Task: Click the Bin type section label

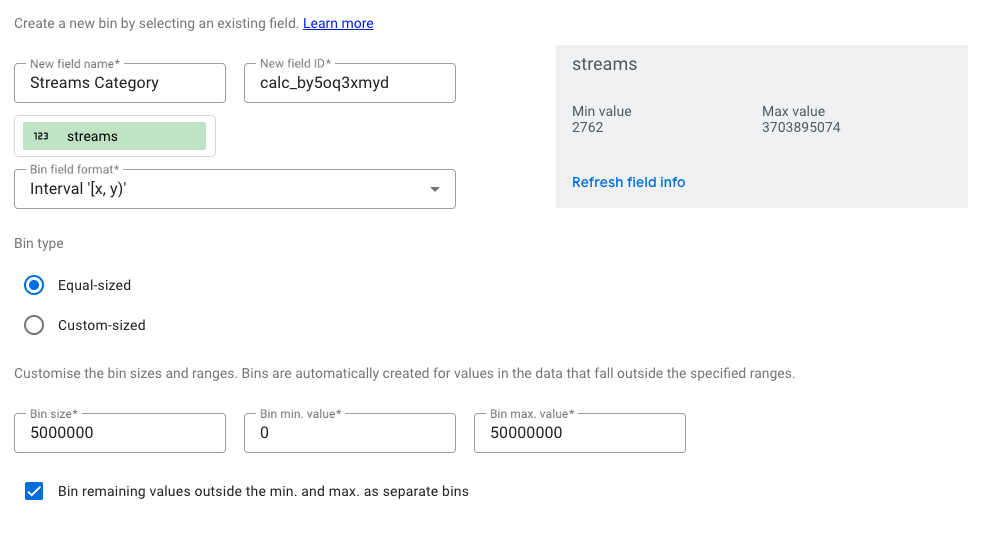Action: 39,243
